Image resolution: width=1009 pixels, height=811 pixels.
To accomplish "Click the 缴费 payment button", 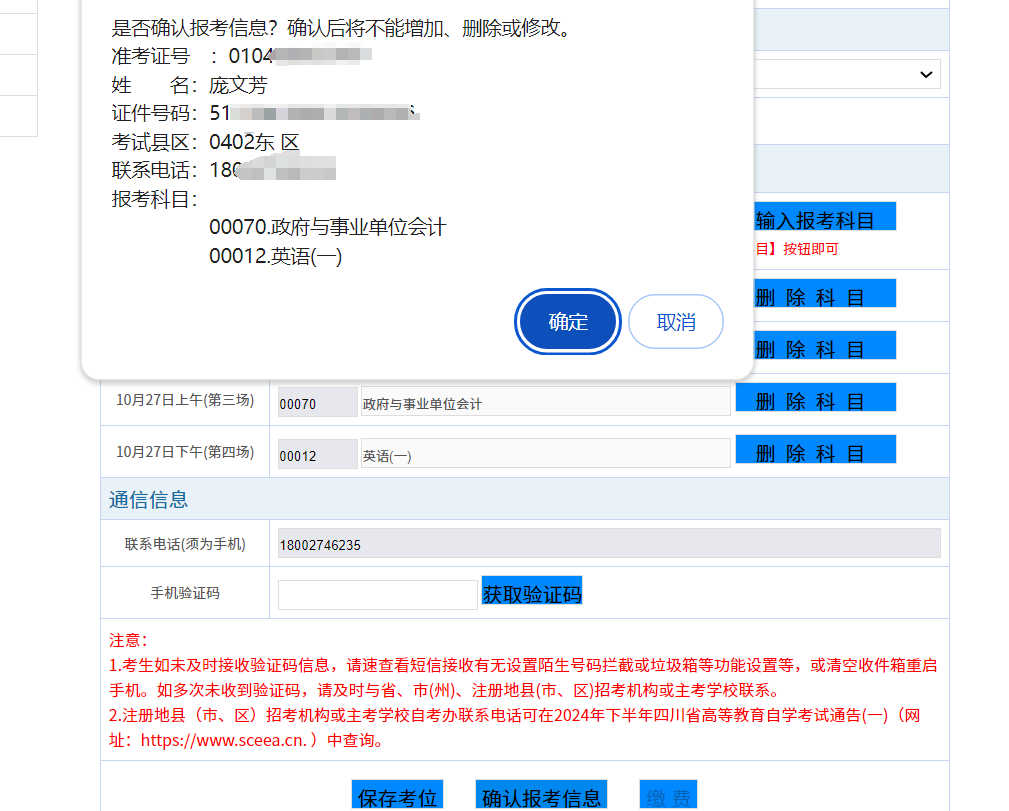I will 668,797.
